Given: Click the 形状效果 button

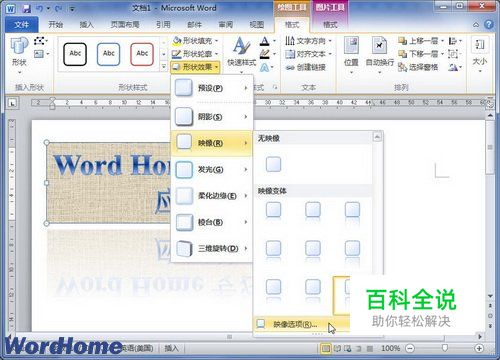Looking at the screenshot, I should click(x=195, y=67).
